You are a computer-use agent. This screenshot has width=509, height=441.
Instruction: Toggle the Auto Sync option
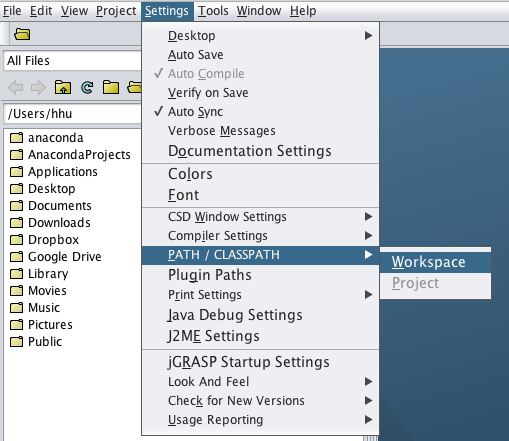(x=260, y=112)
